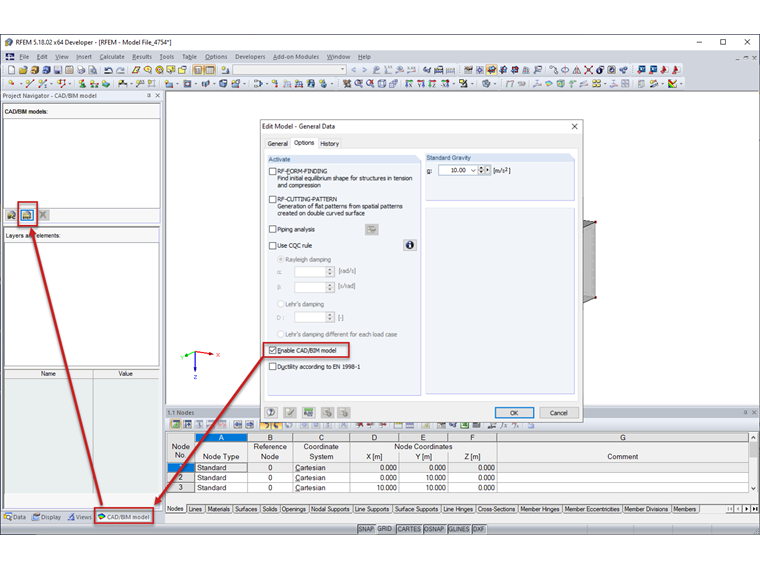Image resolution: width=760 pixels, height=570 pixels.
Task: Click the edit comment icon in dialog footer
Action: [x=290, y=412]
